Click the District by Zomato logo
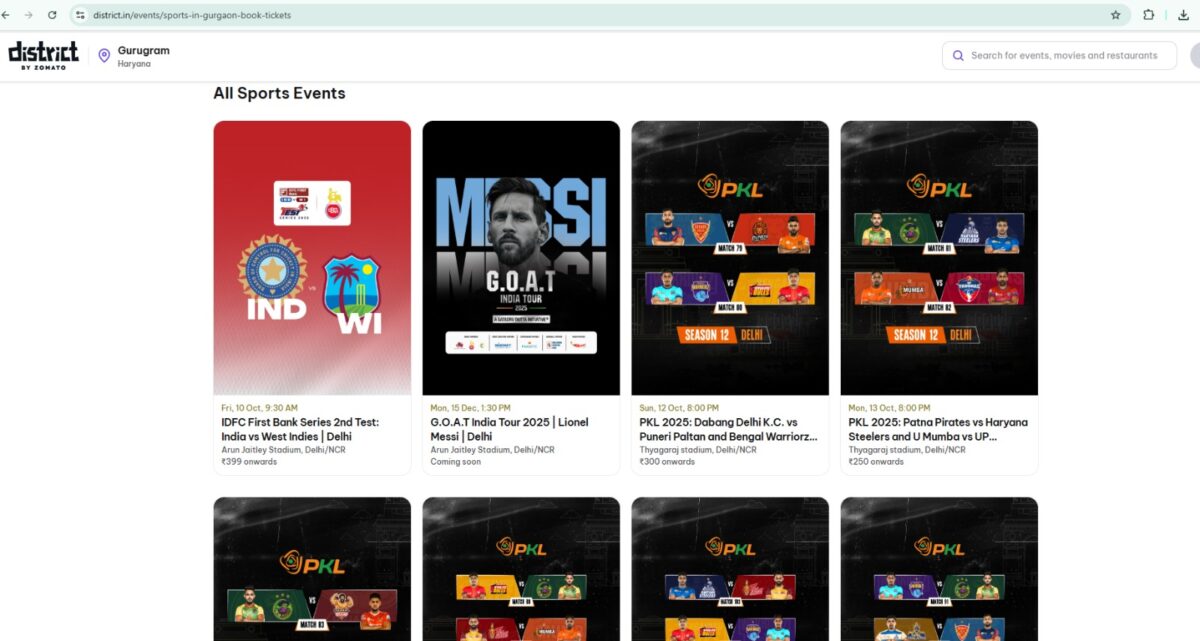Viewport: 1200px width, 641px height. [x=43, y=55]
